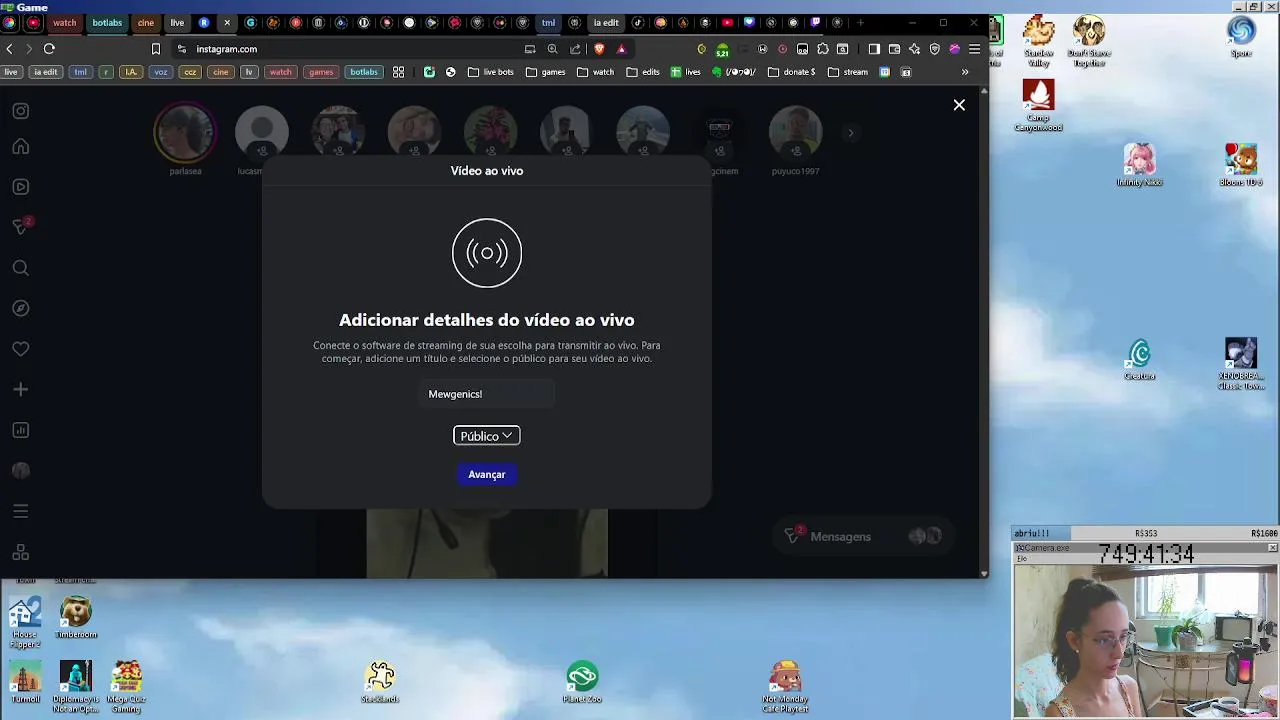Open the More hamburger menu in sidebar
The image size is (1280, 720).
pyautogui.click(x=21, y=511)
